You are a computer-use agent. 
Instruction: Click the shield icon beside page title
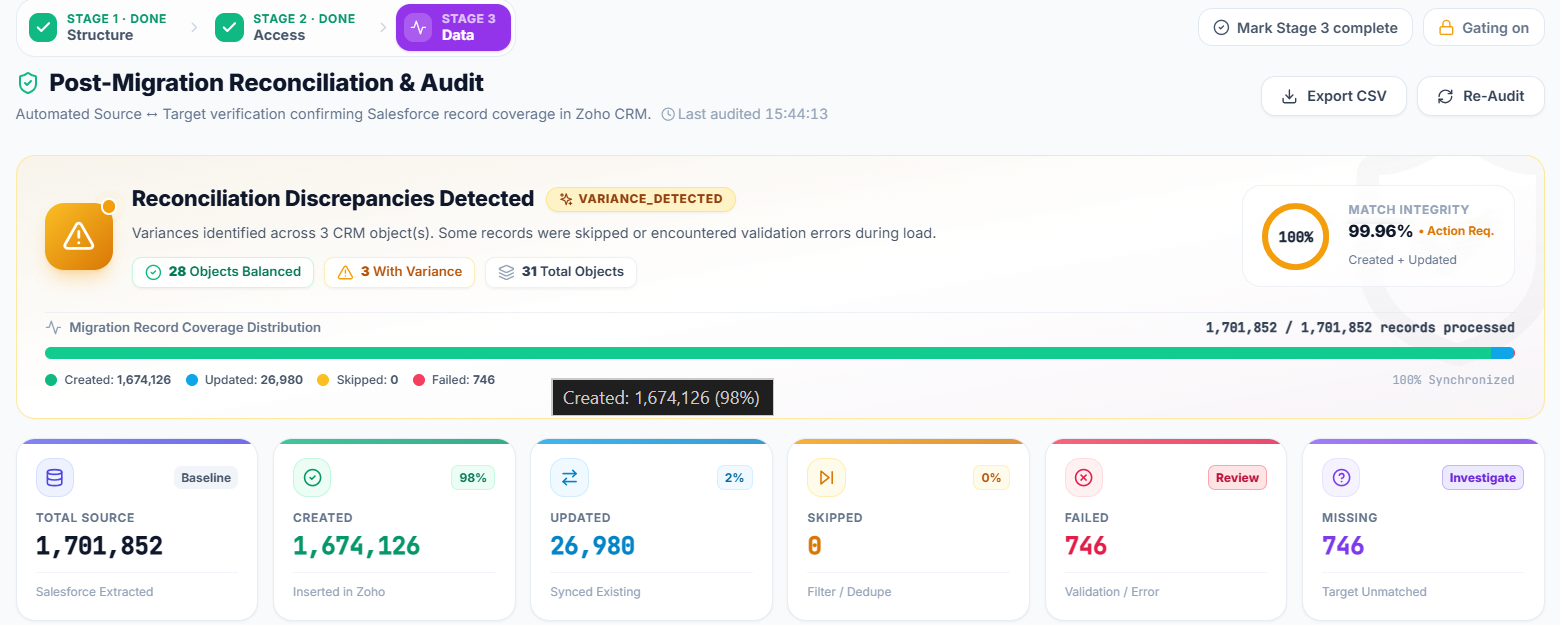tap(28, 83)
